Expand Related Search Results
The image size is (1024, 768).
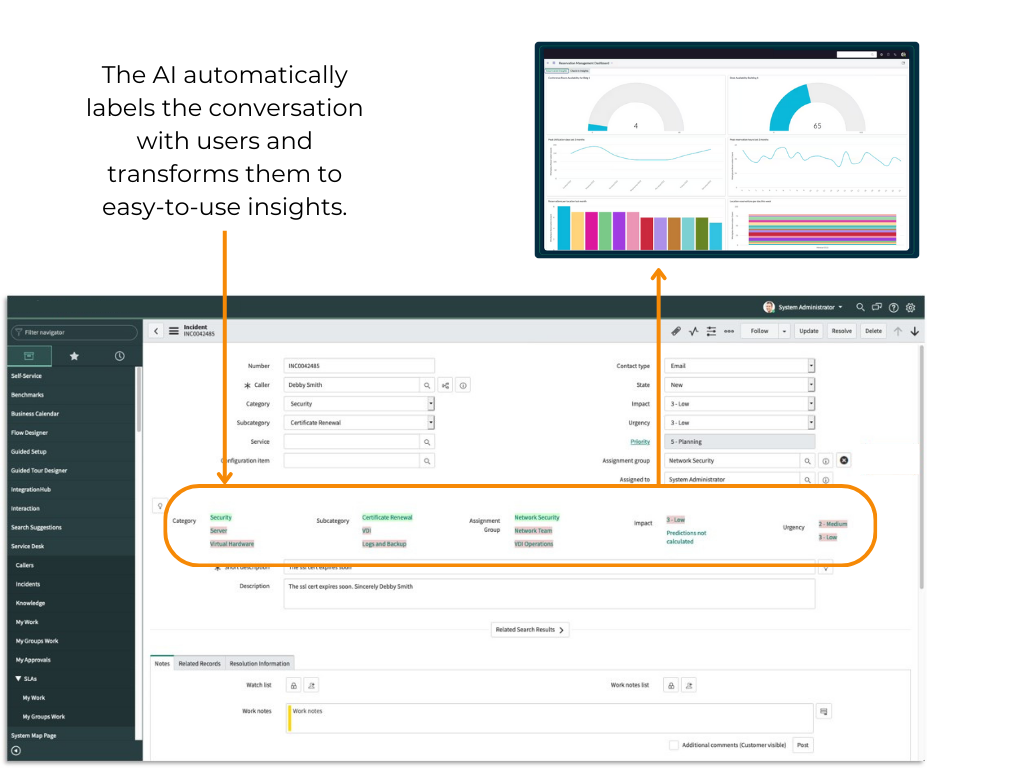530,630
